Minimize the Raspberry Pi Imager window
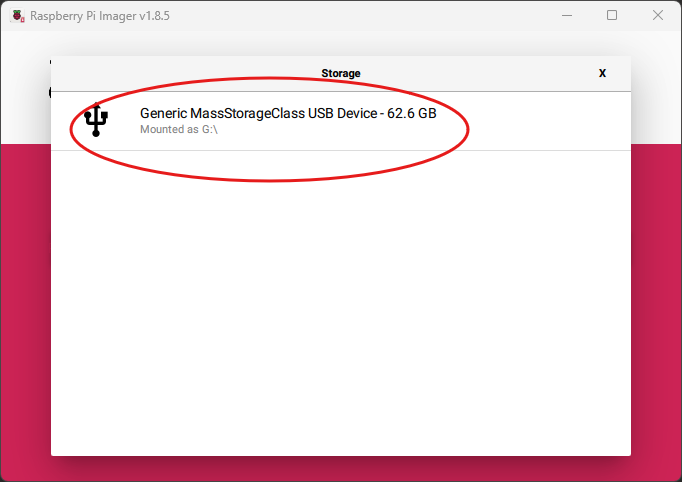The width and height of the screenshot is (682, 482). pyautogui.click(x=566, y=15)
